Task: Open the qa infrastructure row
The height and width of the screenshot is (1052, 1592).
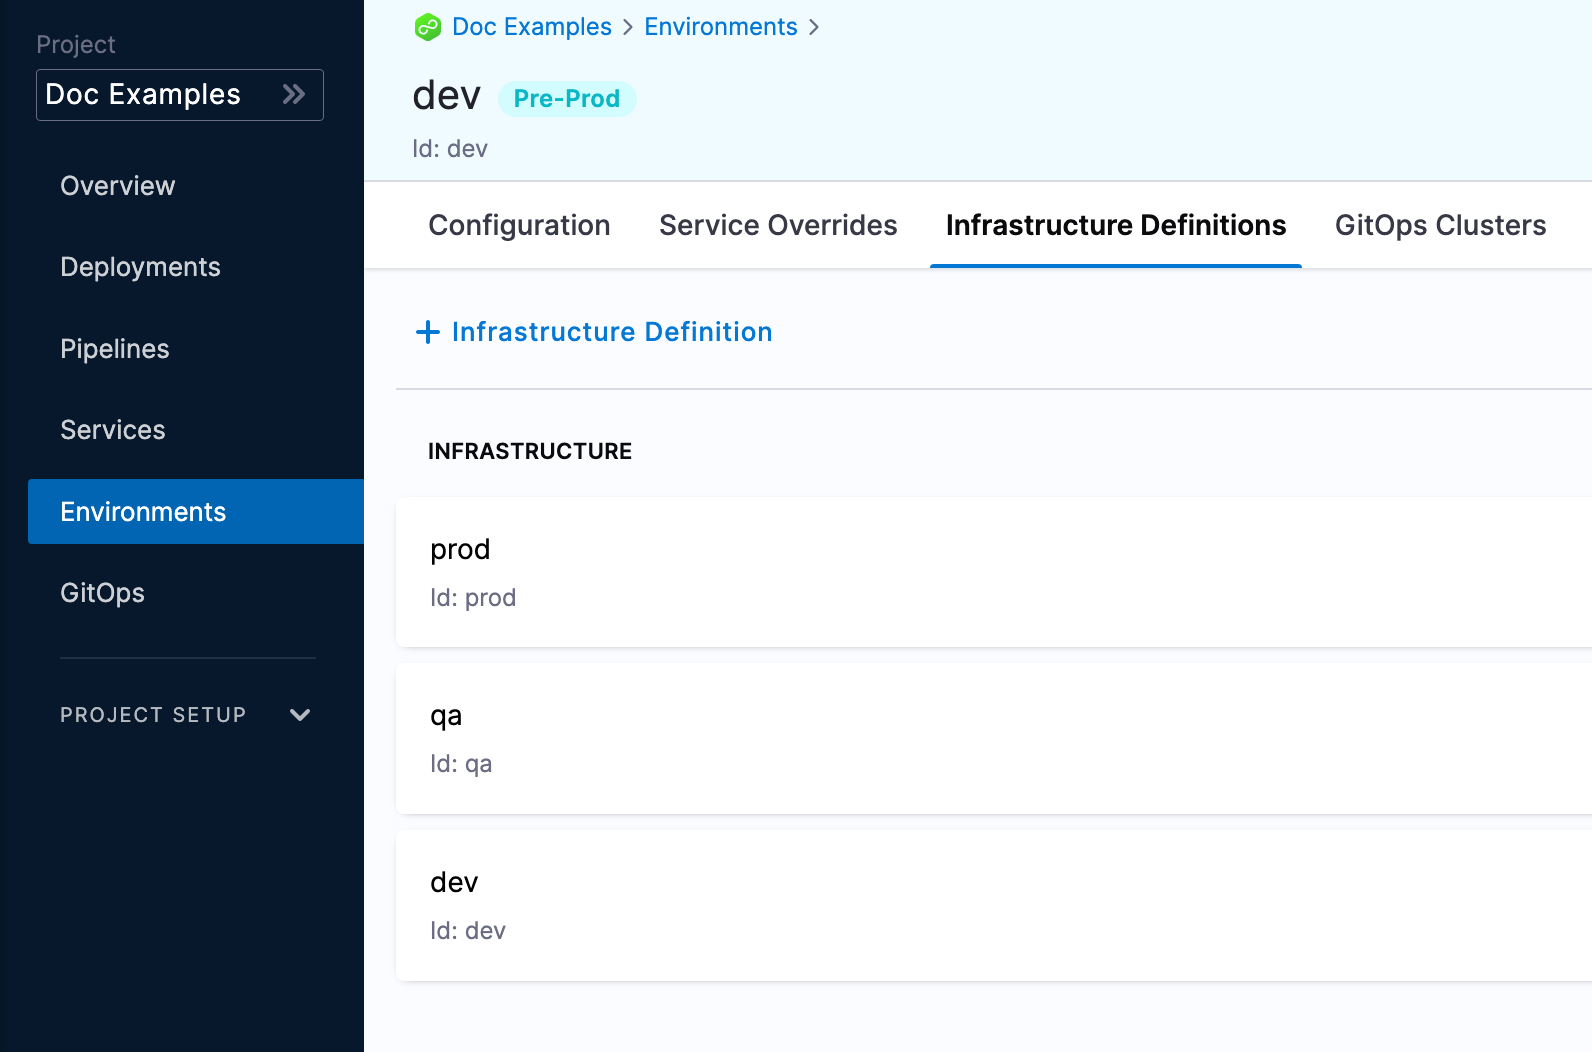Action: (x=992, y=738)
